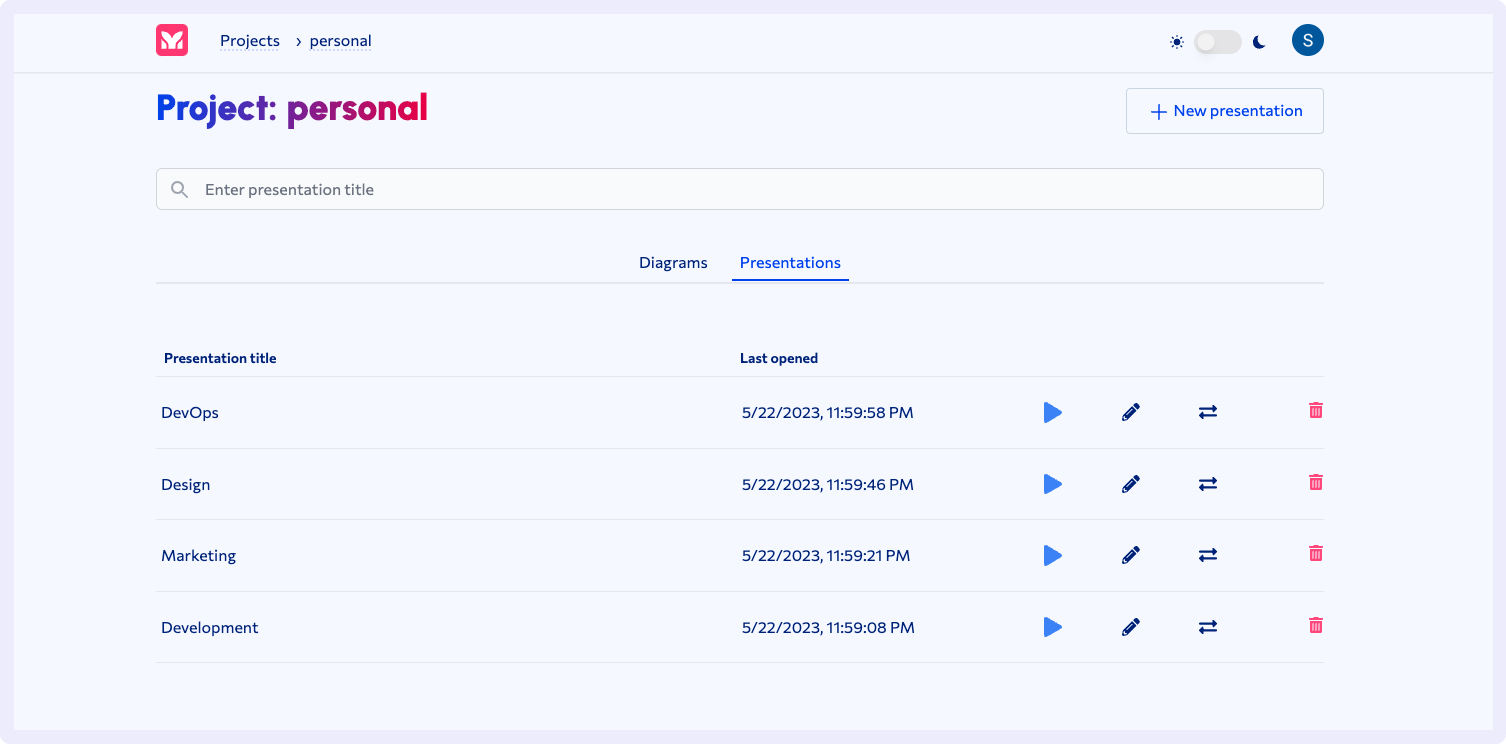Delete the Development presentation
Image resolution: width=1506 pixels, height=744 pixels.
click(1316, 626)
